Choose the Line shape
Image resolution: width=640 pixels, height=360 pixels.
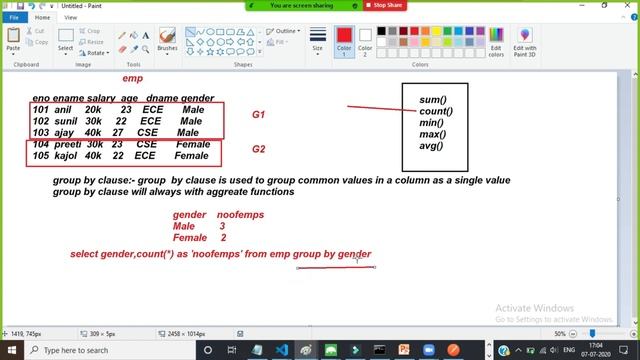point(190,32)
